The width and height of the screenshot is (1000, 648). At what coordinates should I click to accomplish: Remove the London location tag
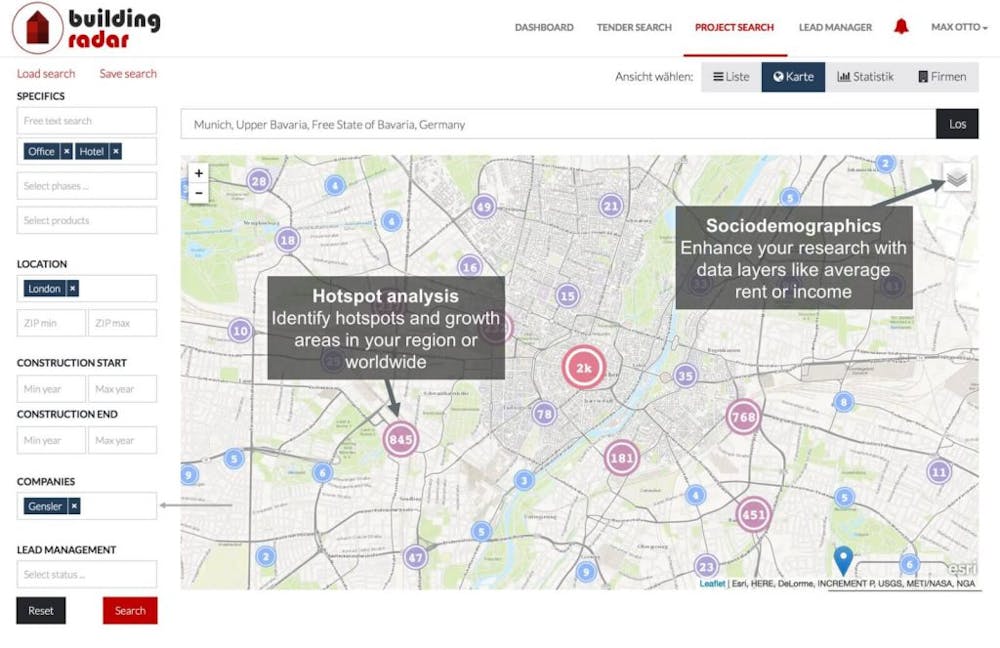coord(73,288)
